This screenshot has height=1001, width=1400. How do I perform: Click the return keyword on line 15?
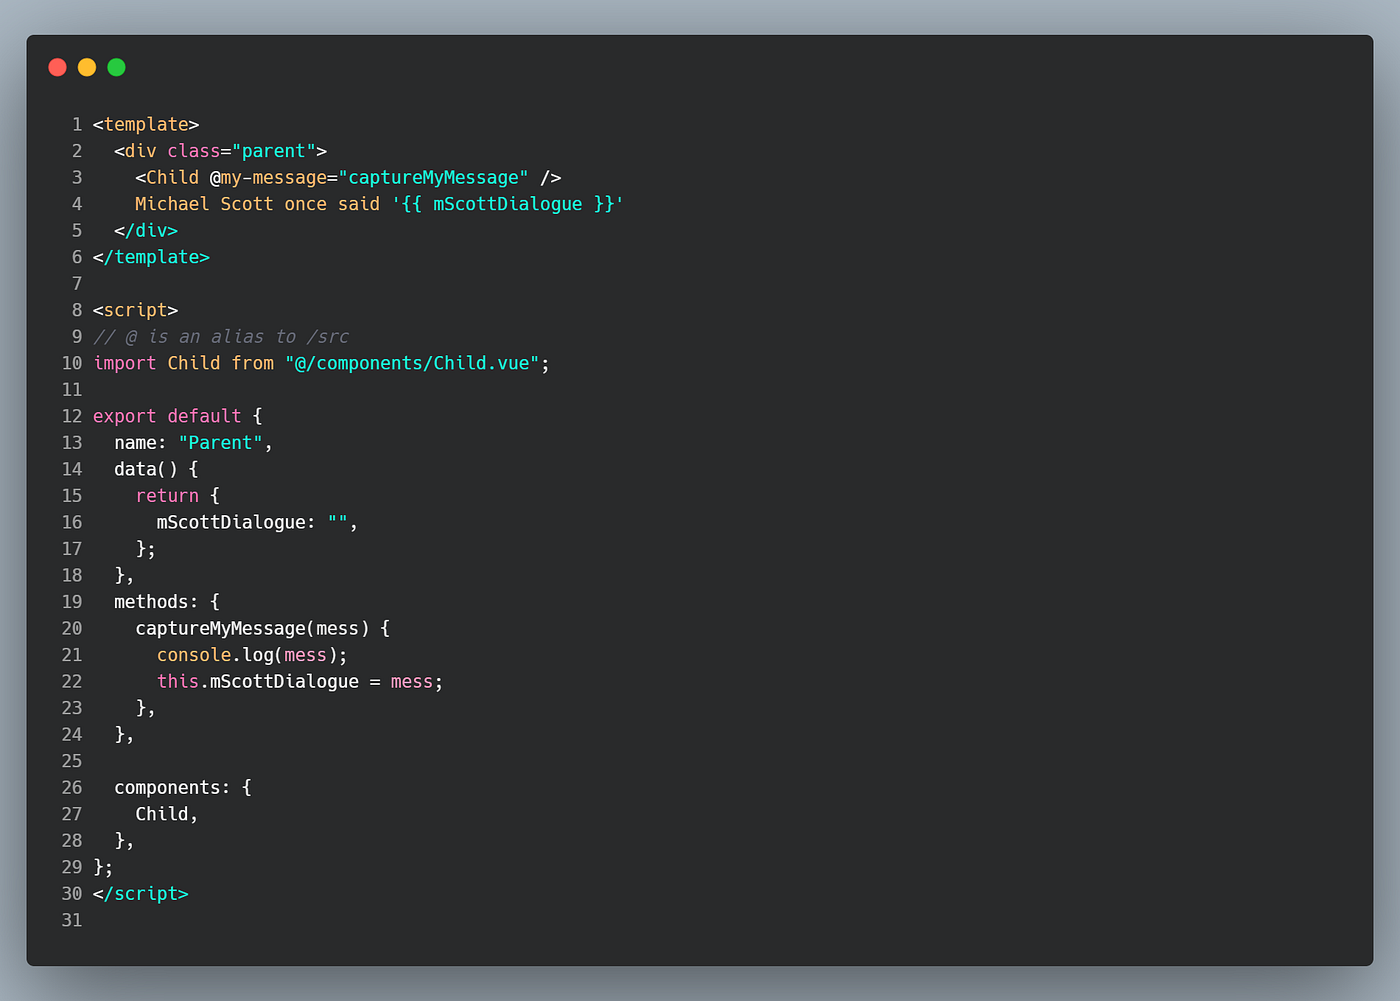(167, 495)
